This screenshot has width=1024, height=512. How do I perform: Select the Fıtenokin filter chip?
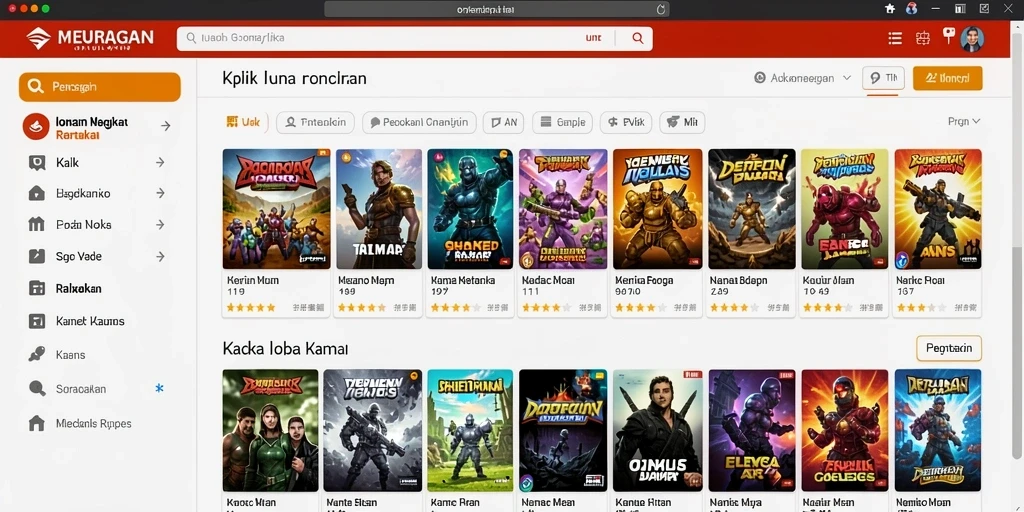315,122
